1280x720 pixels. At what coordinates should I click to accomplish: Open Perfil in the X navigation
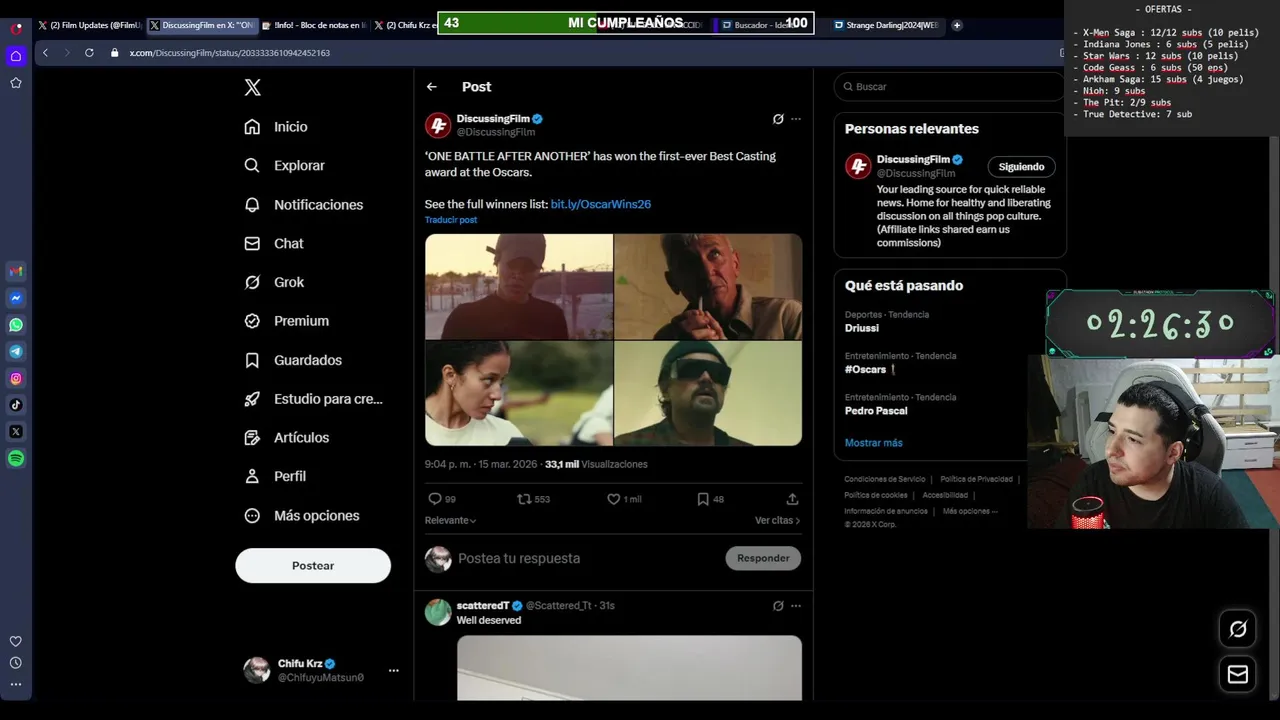275,477
